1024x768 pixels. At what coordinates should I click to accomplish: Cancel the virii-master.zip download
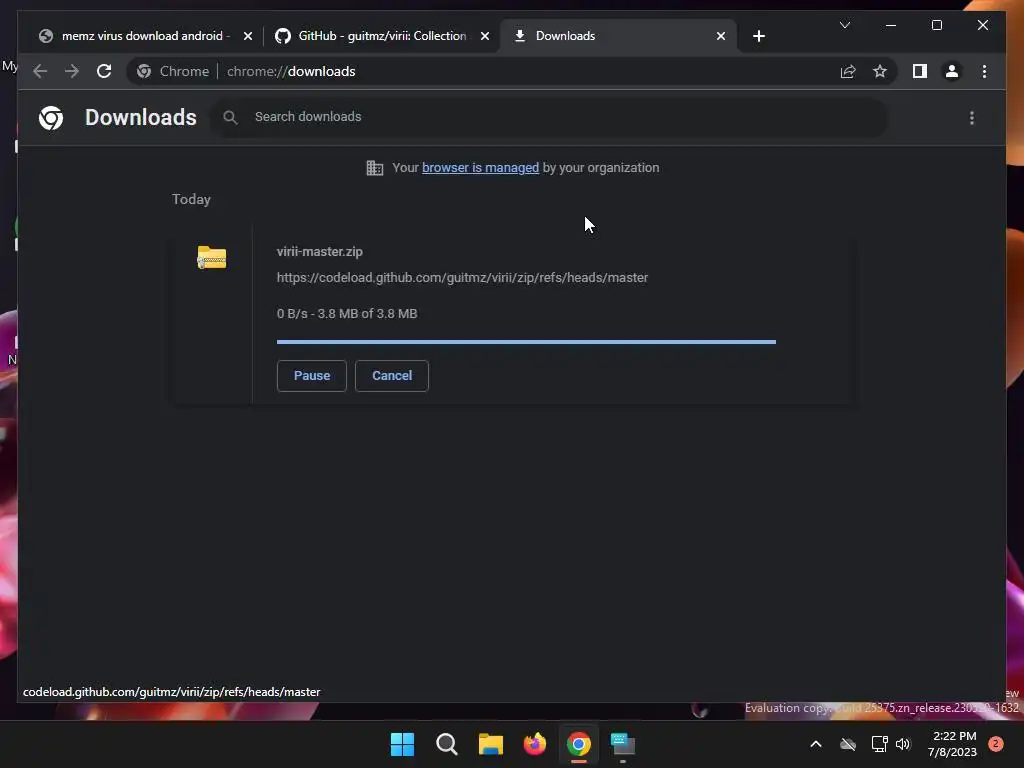pos(392,376)
